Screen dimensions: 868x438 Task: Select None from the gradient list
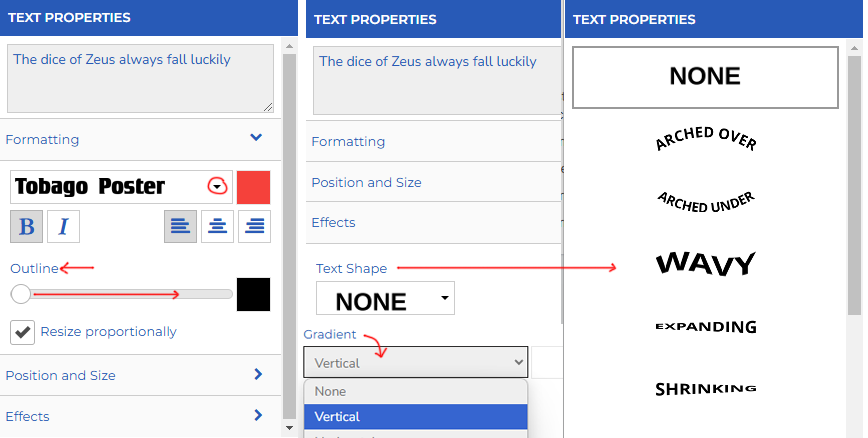pyautogui.click(x=415, y=391)
